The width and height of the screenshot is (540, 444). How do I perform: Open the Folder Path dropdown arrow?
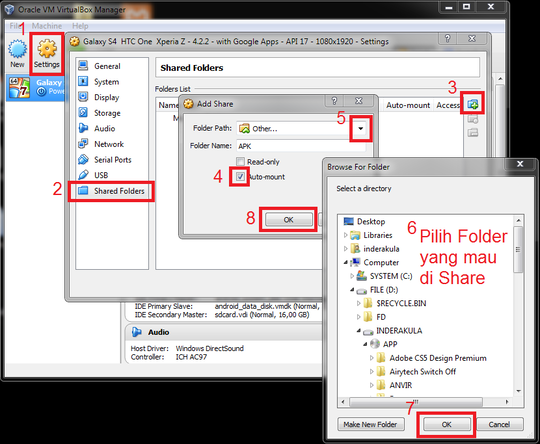361,128
